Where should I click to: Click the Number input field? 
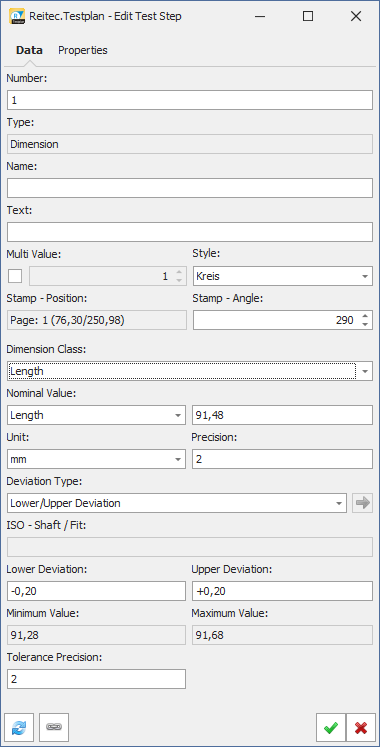pyautogui.click(x=190, y=101)
